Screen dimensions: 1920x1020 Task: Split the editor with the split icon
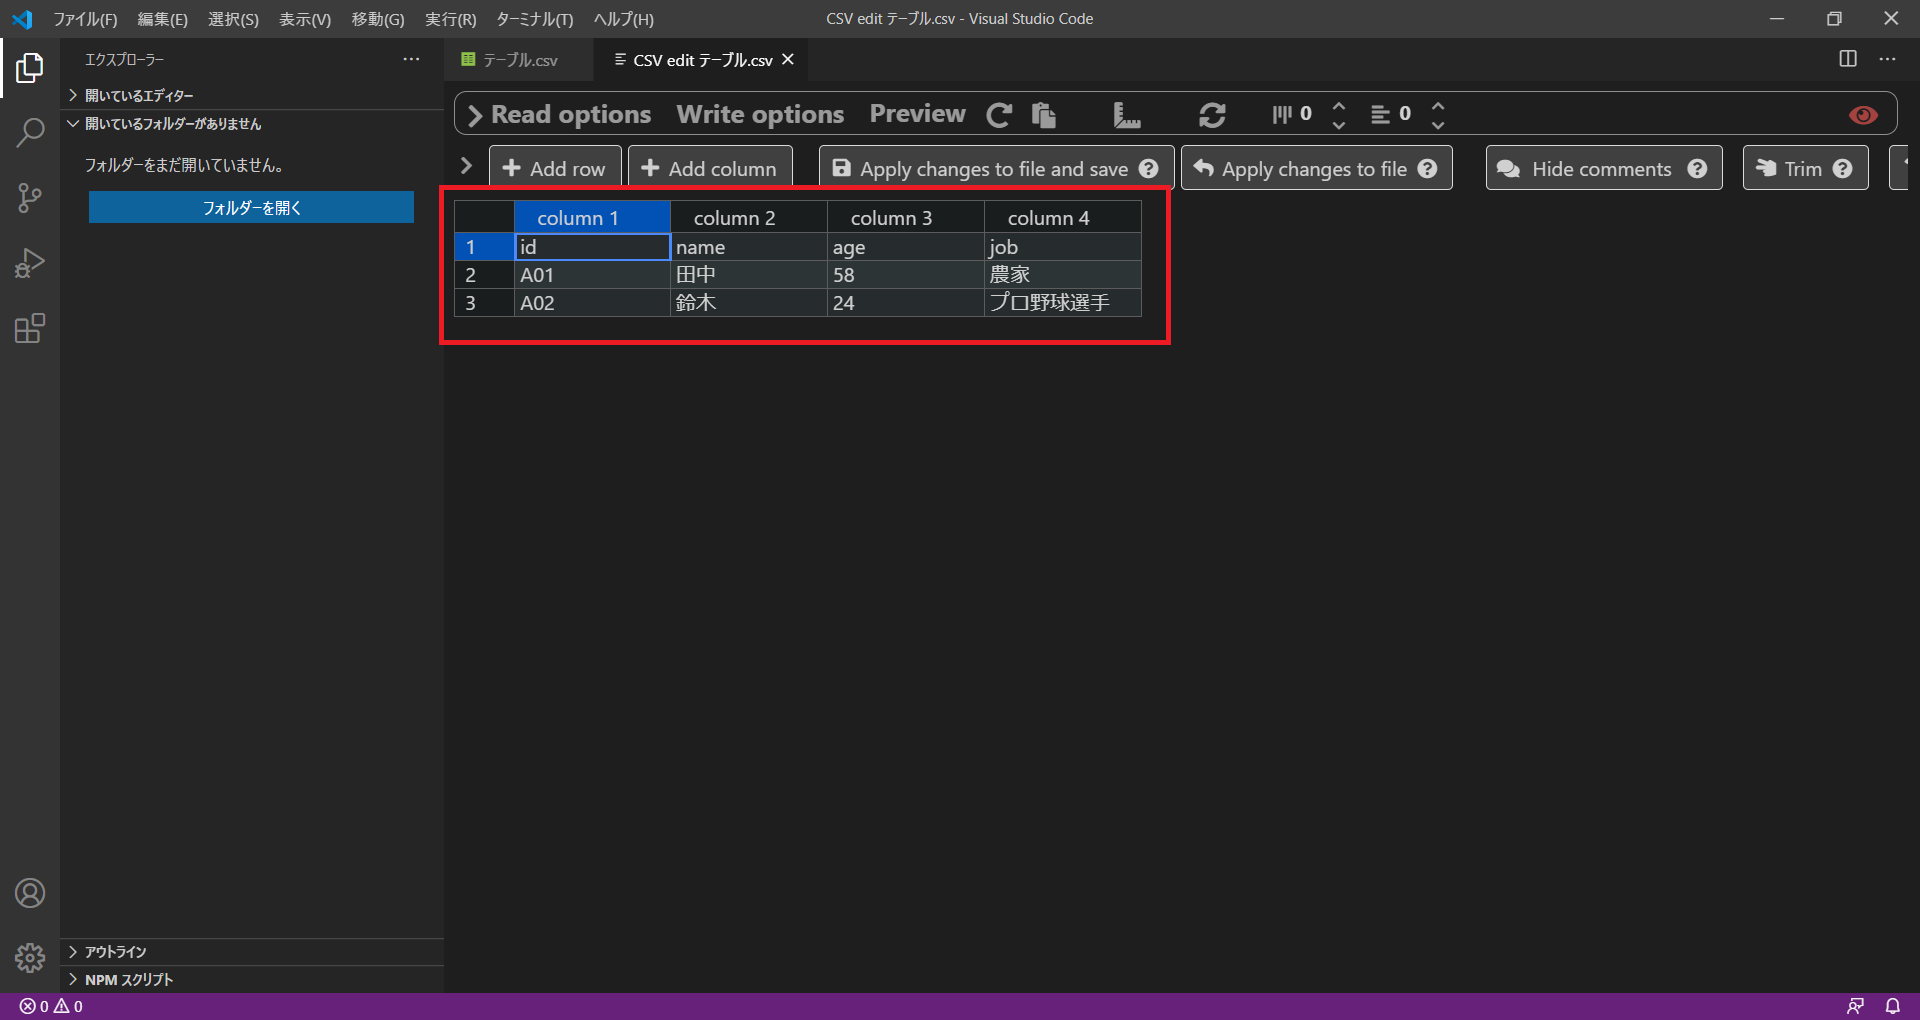click(x=1848, y=59)
